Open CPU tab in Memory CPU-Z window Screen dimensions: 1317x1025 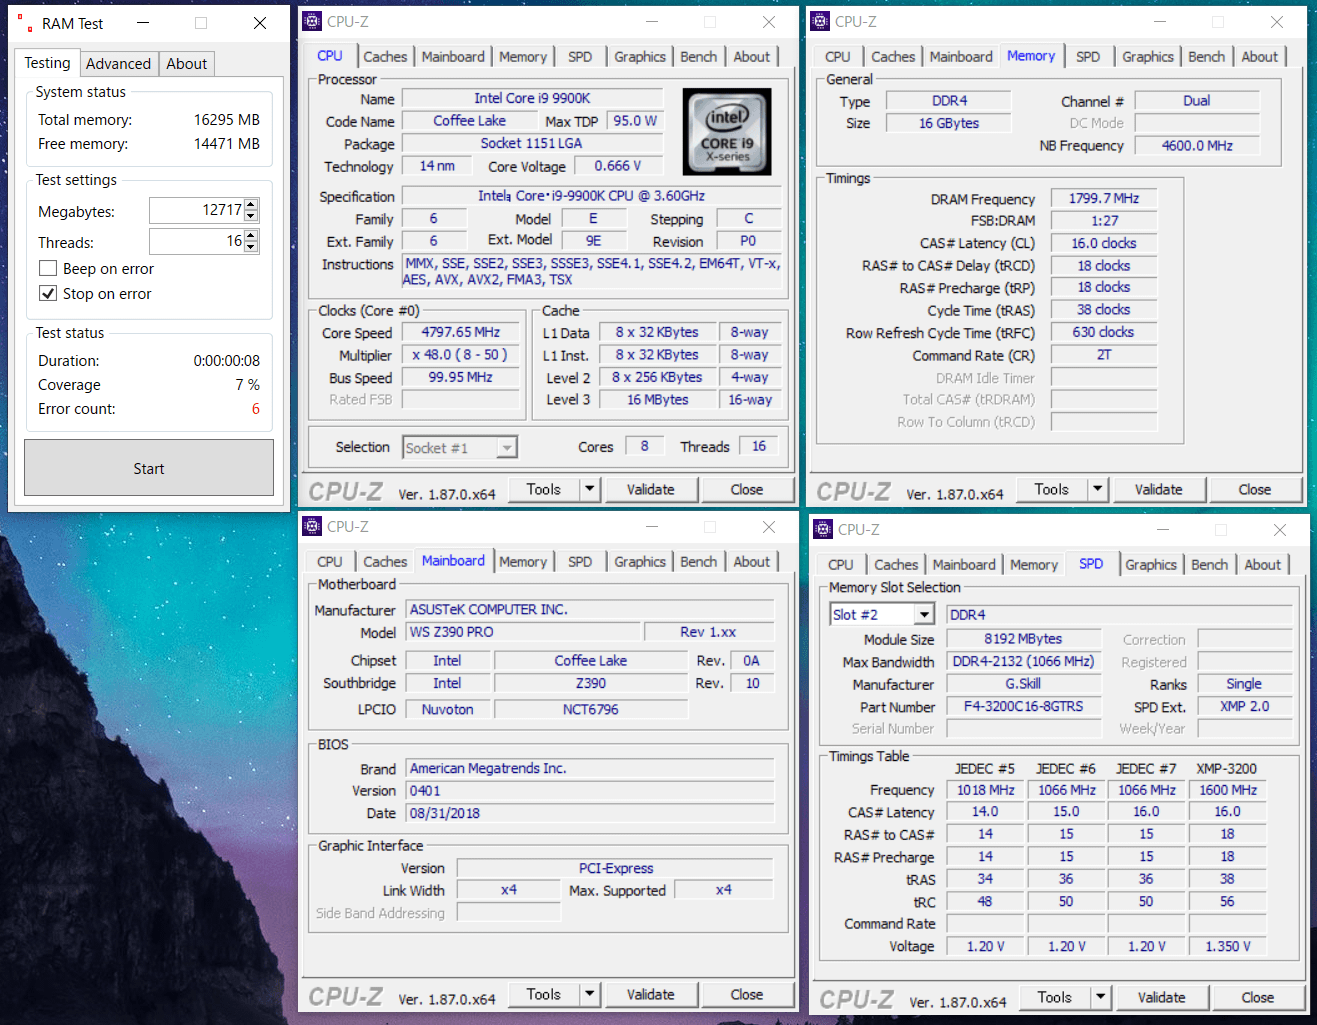pos(838,57)
